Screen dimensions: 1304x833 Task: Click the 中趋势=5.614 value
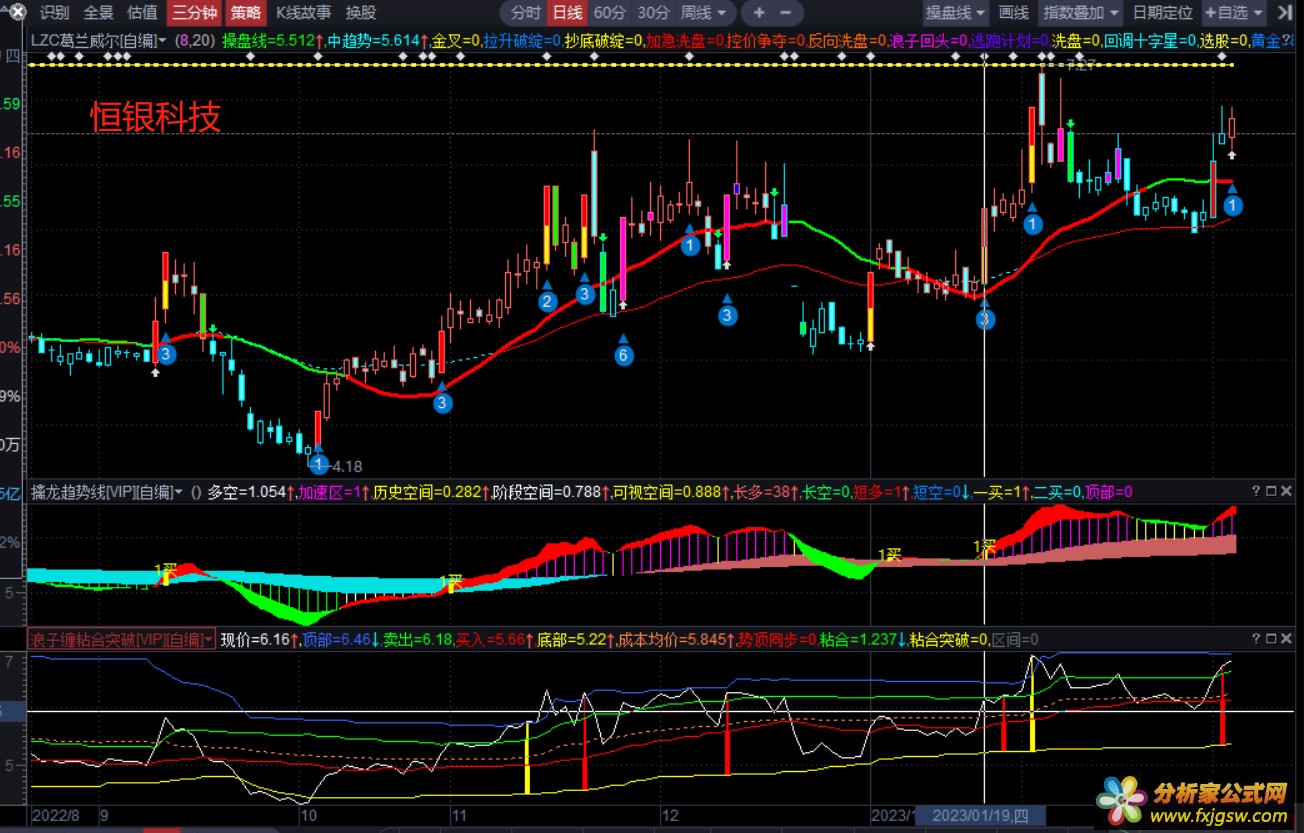click(x=376, y=42)
